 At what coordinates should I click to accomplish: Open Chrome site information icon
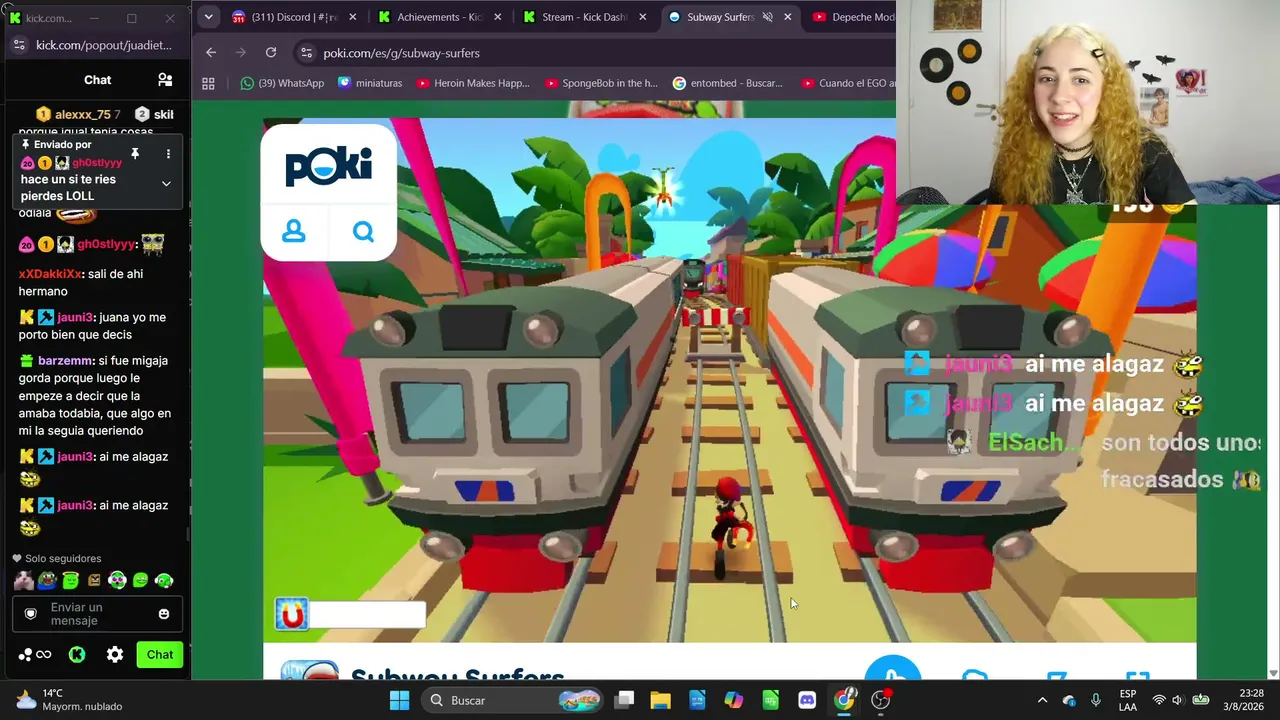tap(306, 53)
